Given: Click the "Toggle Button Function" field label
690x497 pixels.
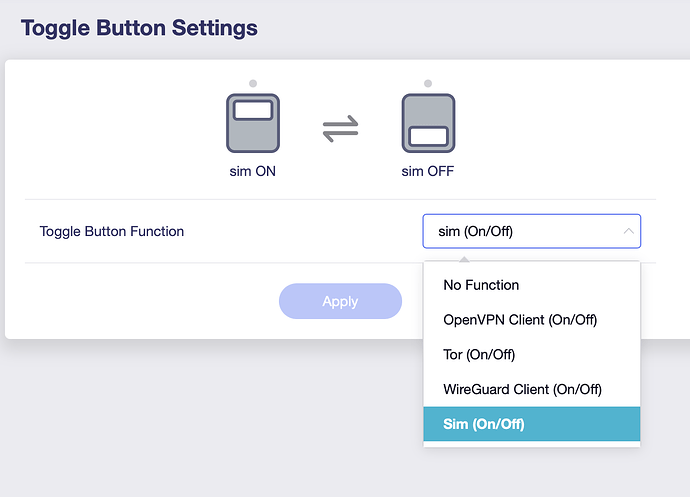Looking at the screenshot, I should [x=112, y=231].
